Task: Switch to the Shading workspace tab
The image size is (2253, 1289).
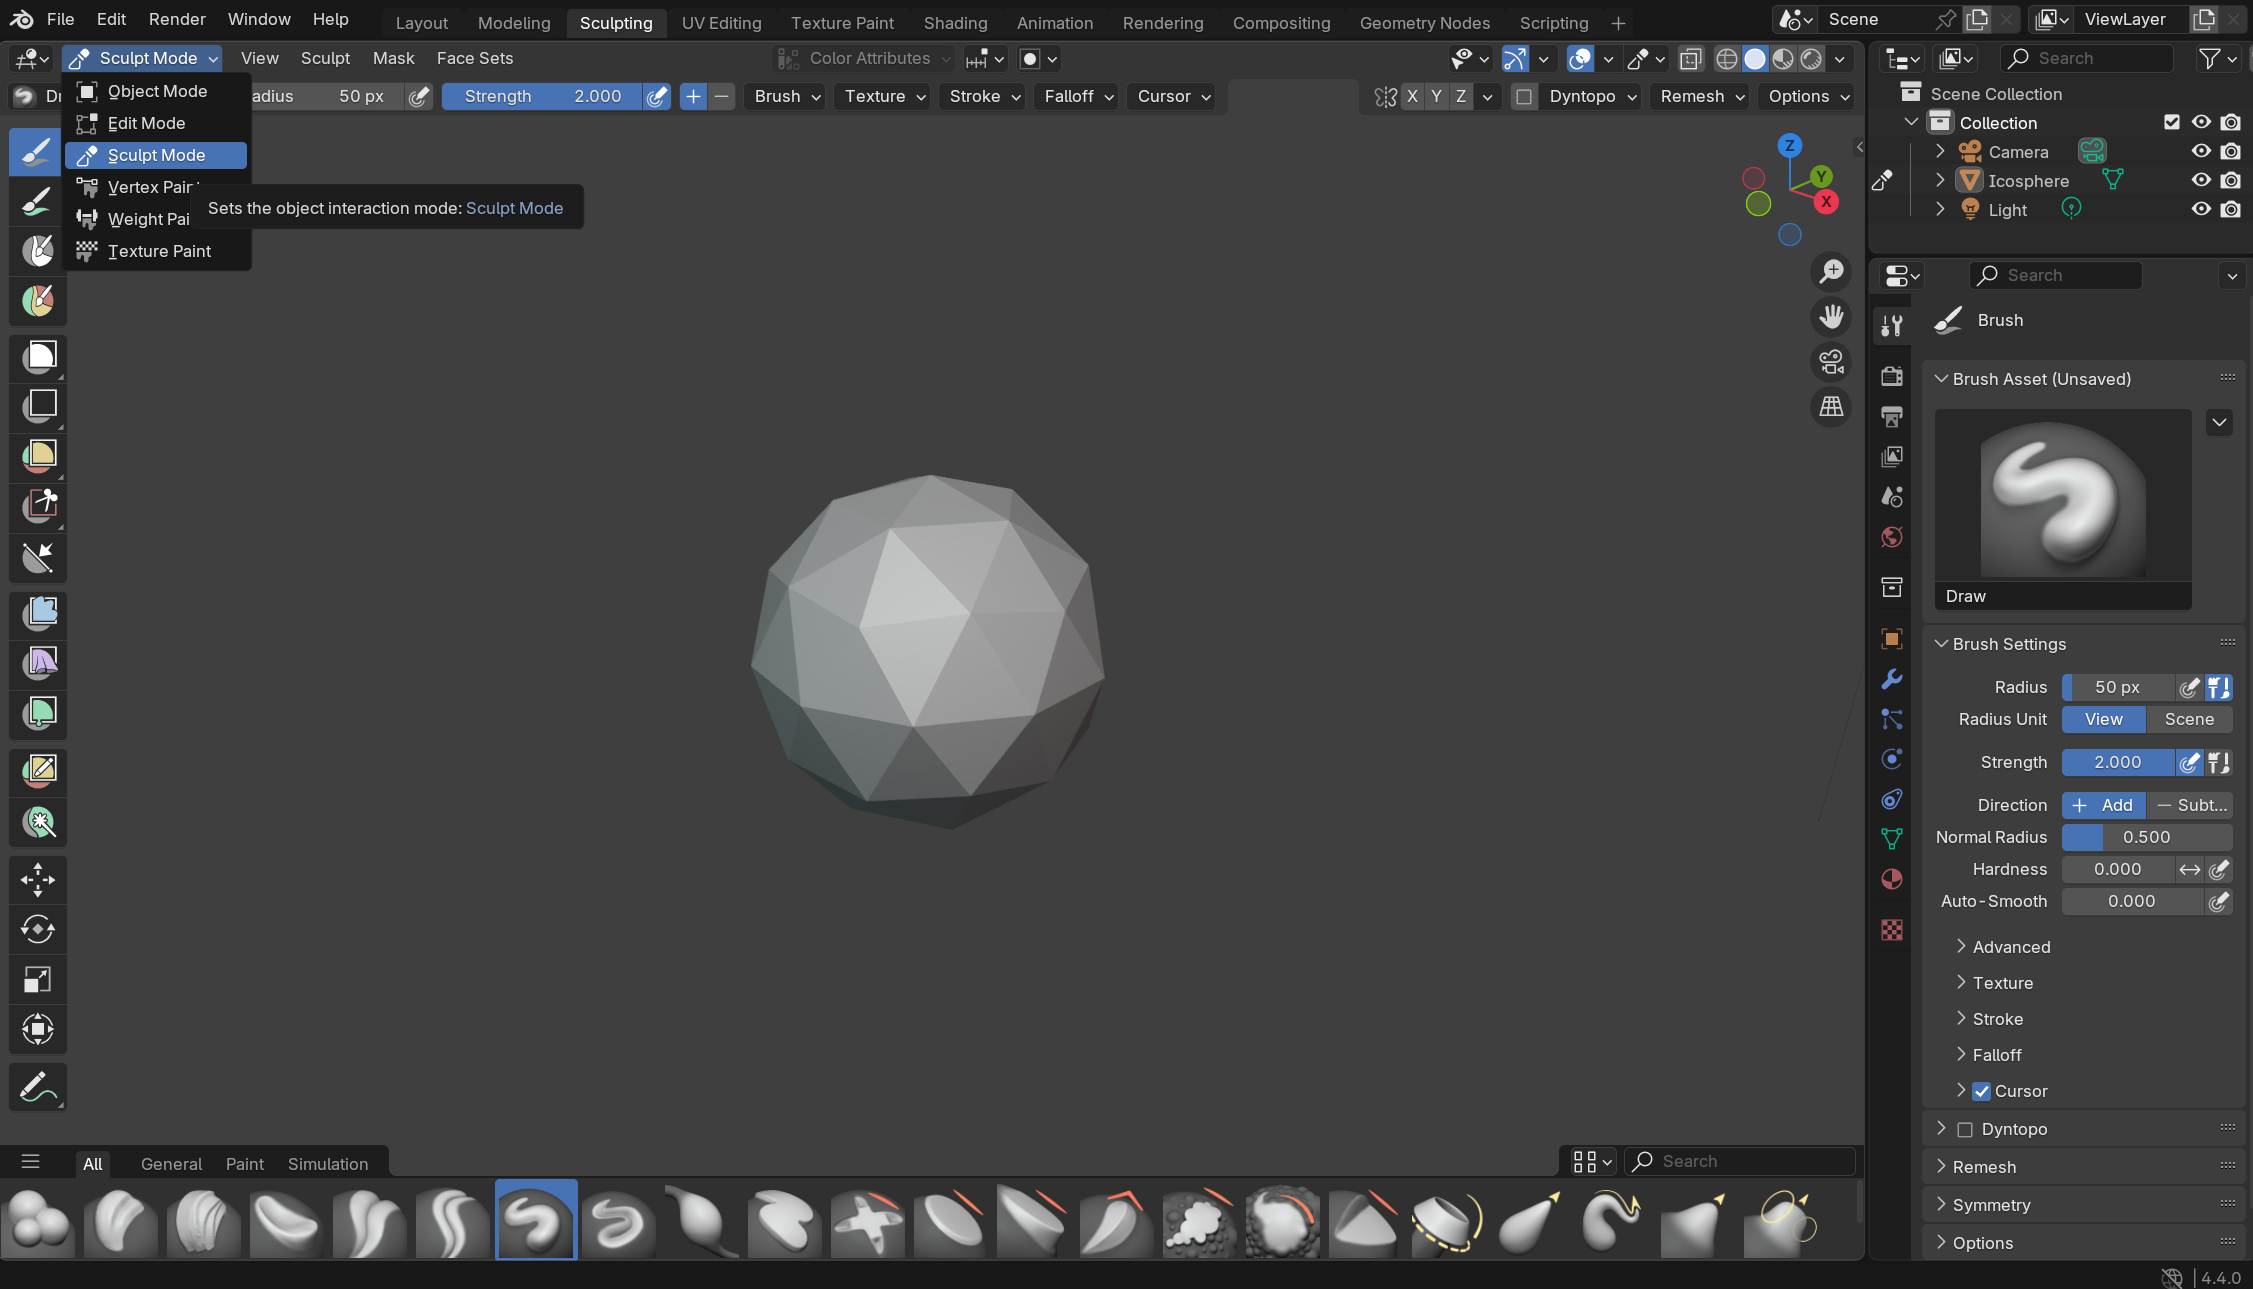Action: (x=955, y=22)
